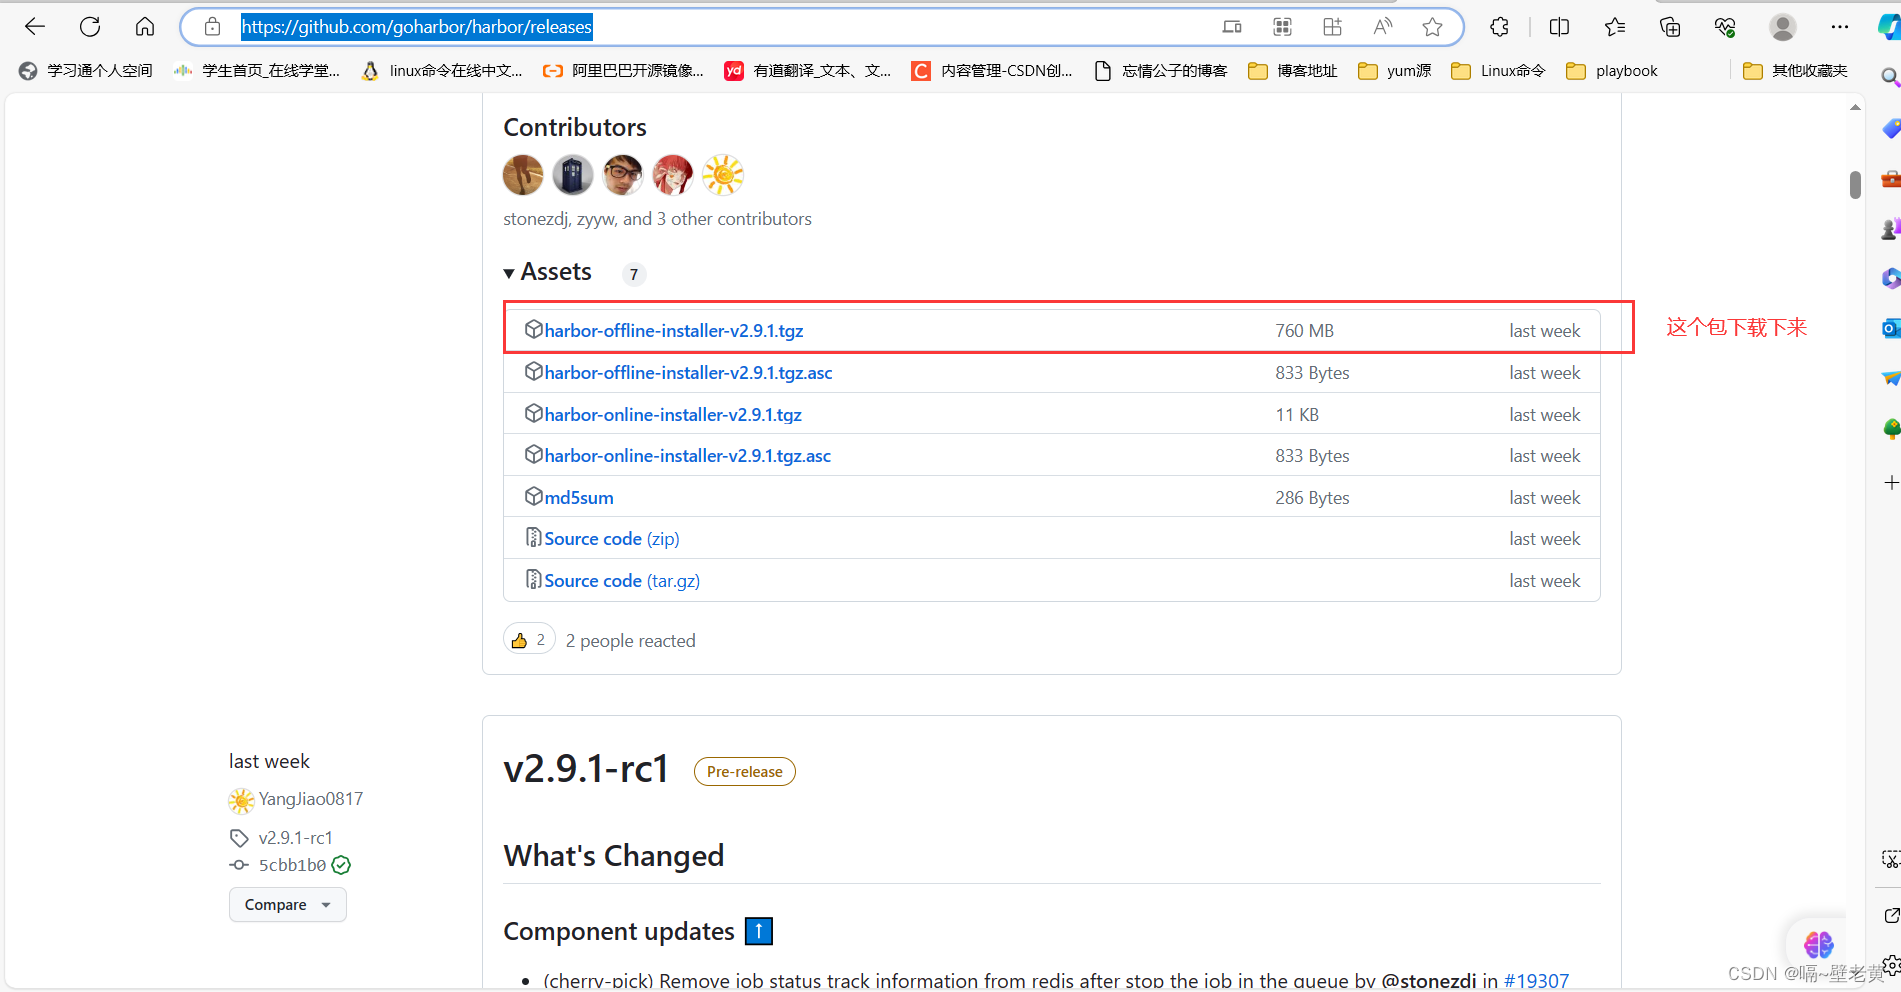Add a sidebar app with plus icon
Image resolution: width=1901 pixels, height=992 pixels.
(x=1890, y=483)
